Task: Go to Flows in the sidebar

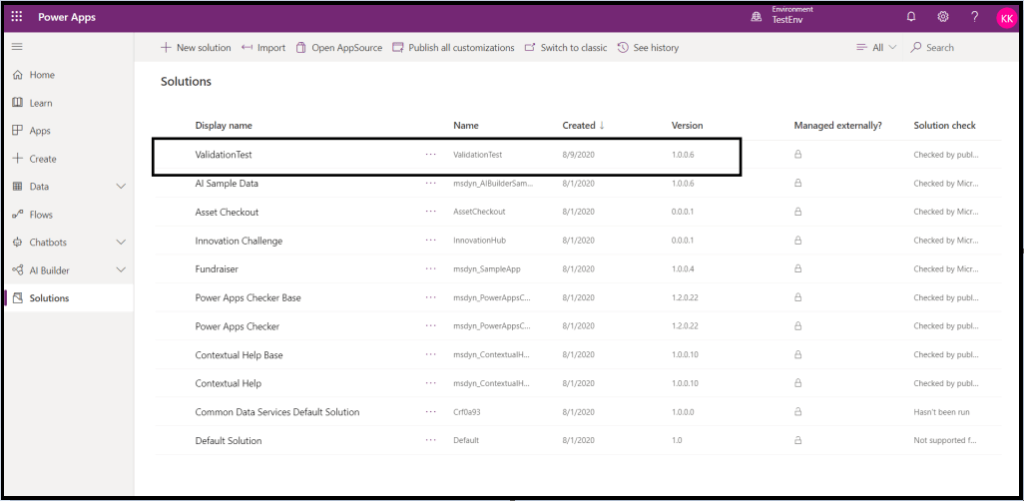Action: pyautogui.click(x=41, y=215)
